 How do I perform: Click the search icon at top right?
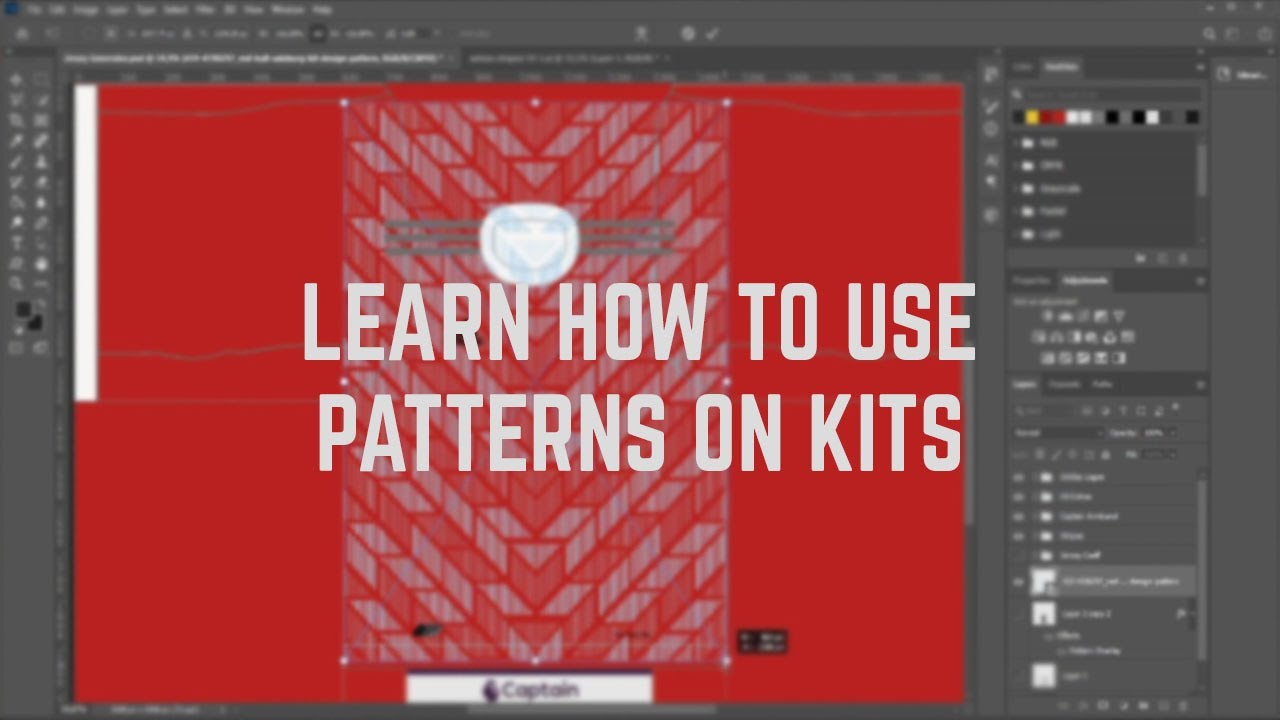(1210, 33)
